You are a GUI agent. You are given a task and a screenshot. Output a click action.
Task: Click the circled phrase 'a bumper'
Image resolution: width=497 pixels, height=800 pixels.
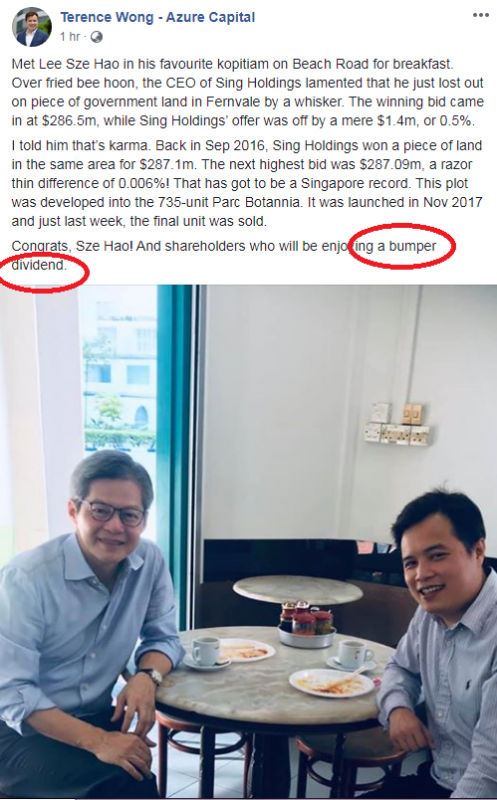(x=407, y=246)
